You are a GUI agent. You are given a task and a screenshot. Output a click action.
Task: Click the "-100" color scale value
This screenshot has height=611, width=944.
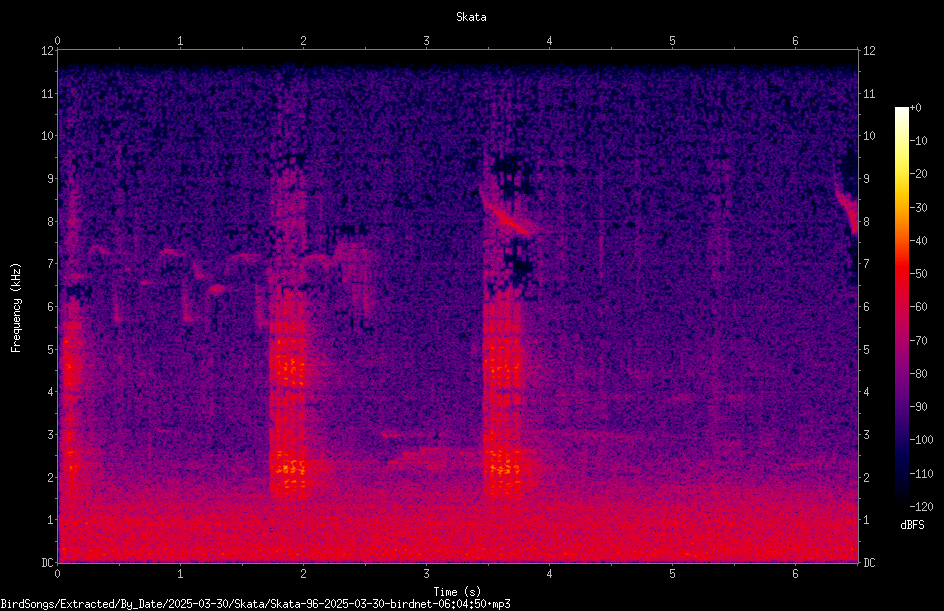[921, 440]
